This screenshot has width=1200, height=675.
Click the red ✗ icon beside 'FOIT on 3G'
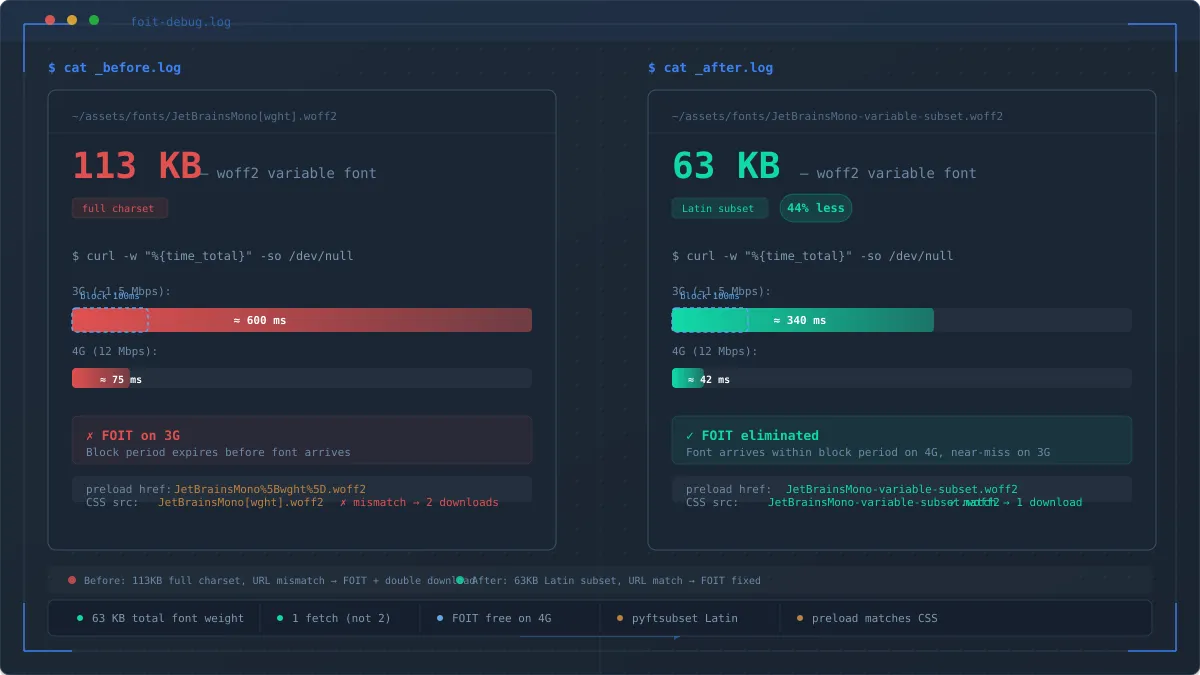click(90, 436)
